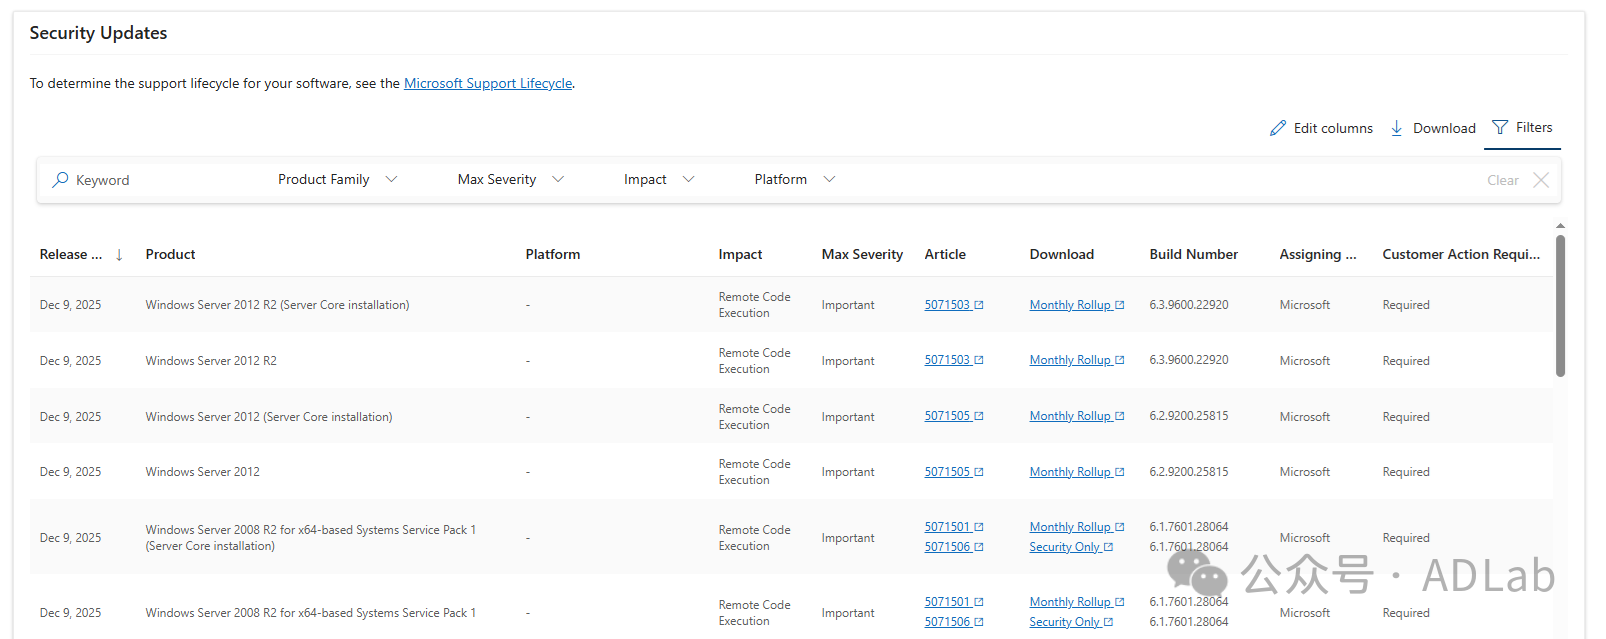Sort by the Build Number column header
Screen dimensions: 1606x639
[1193, 255]
